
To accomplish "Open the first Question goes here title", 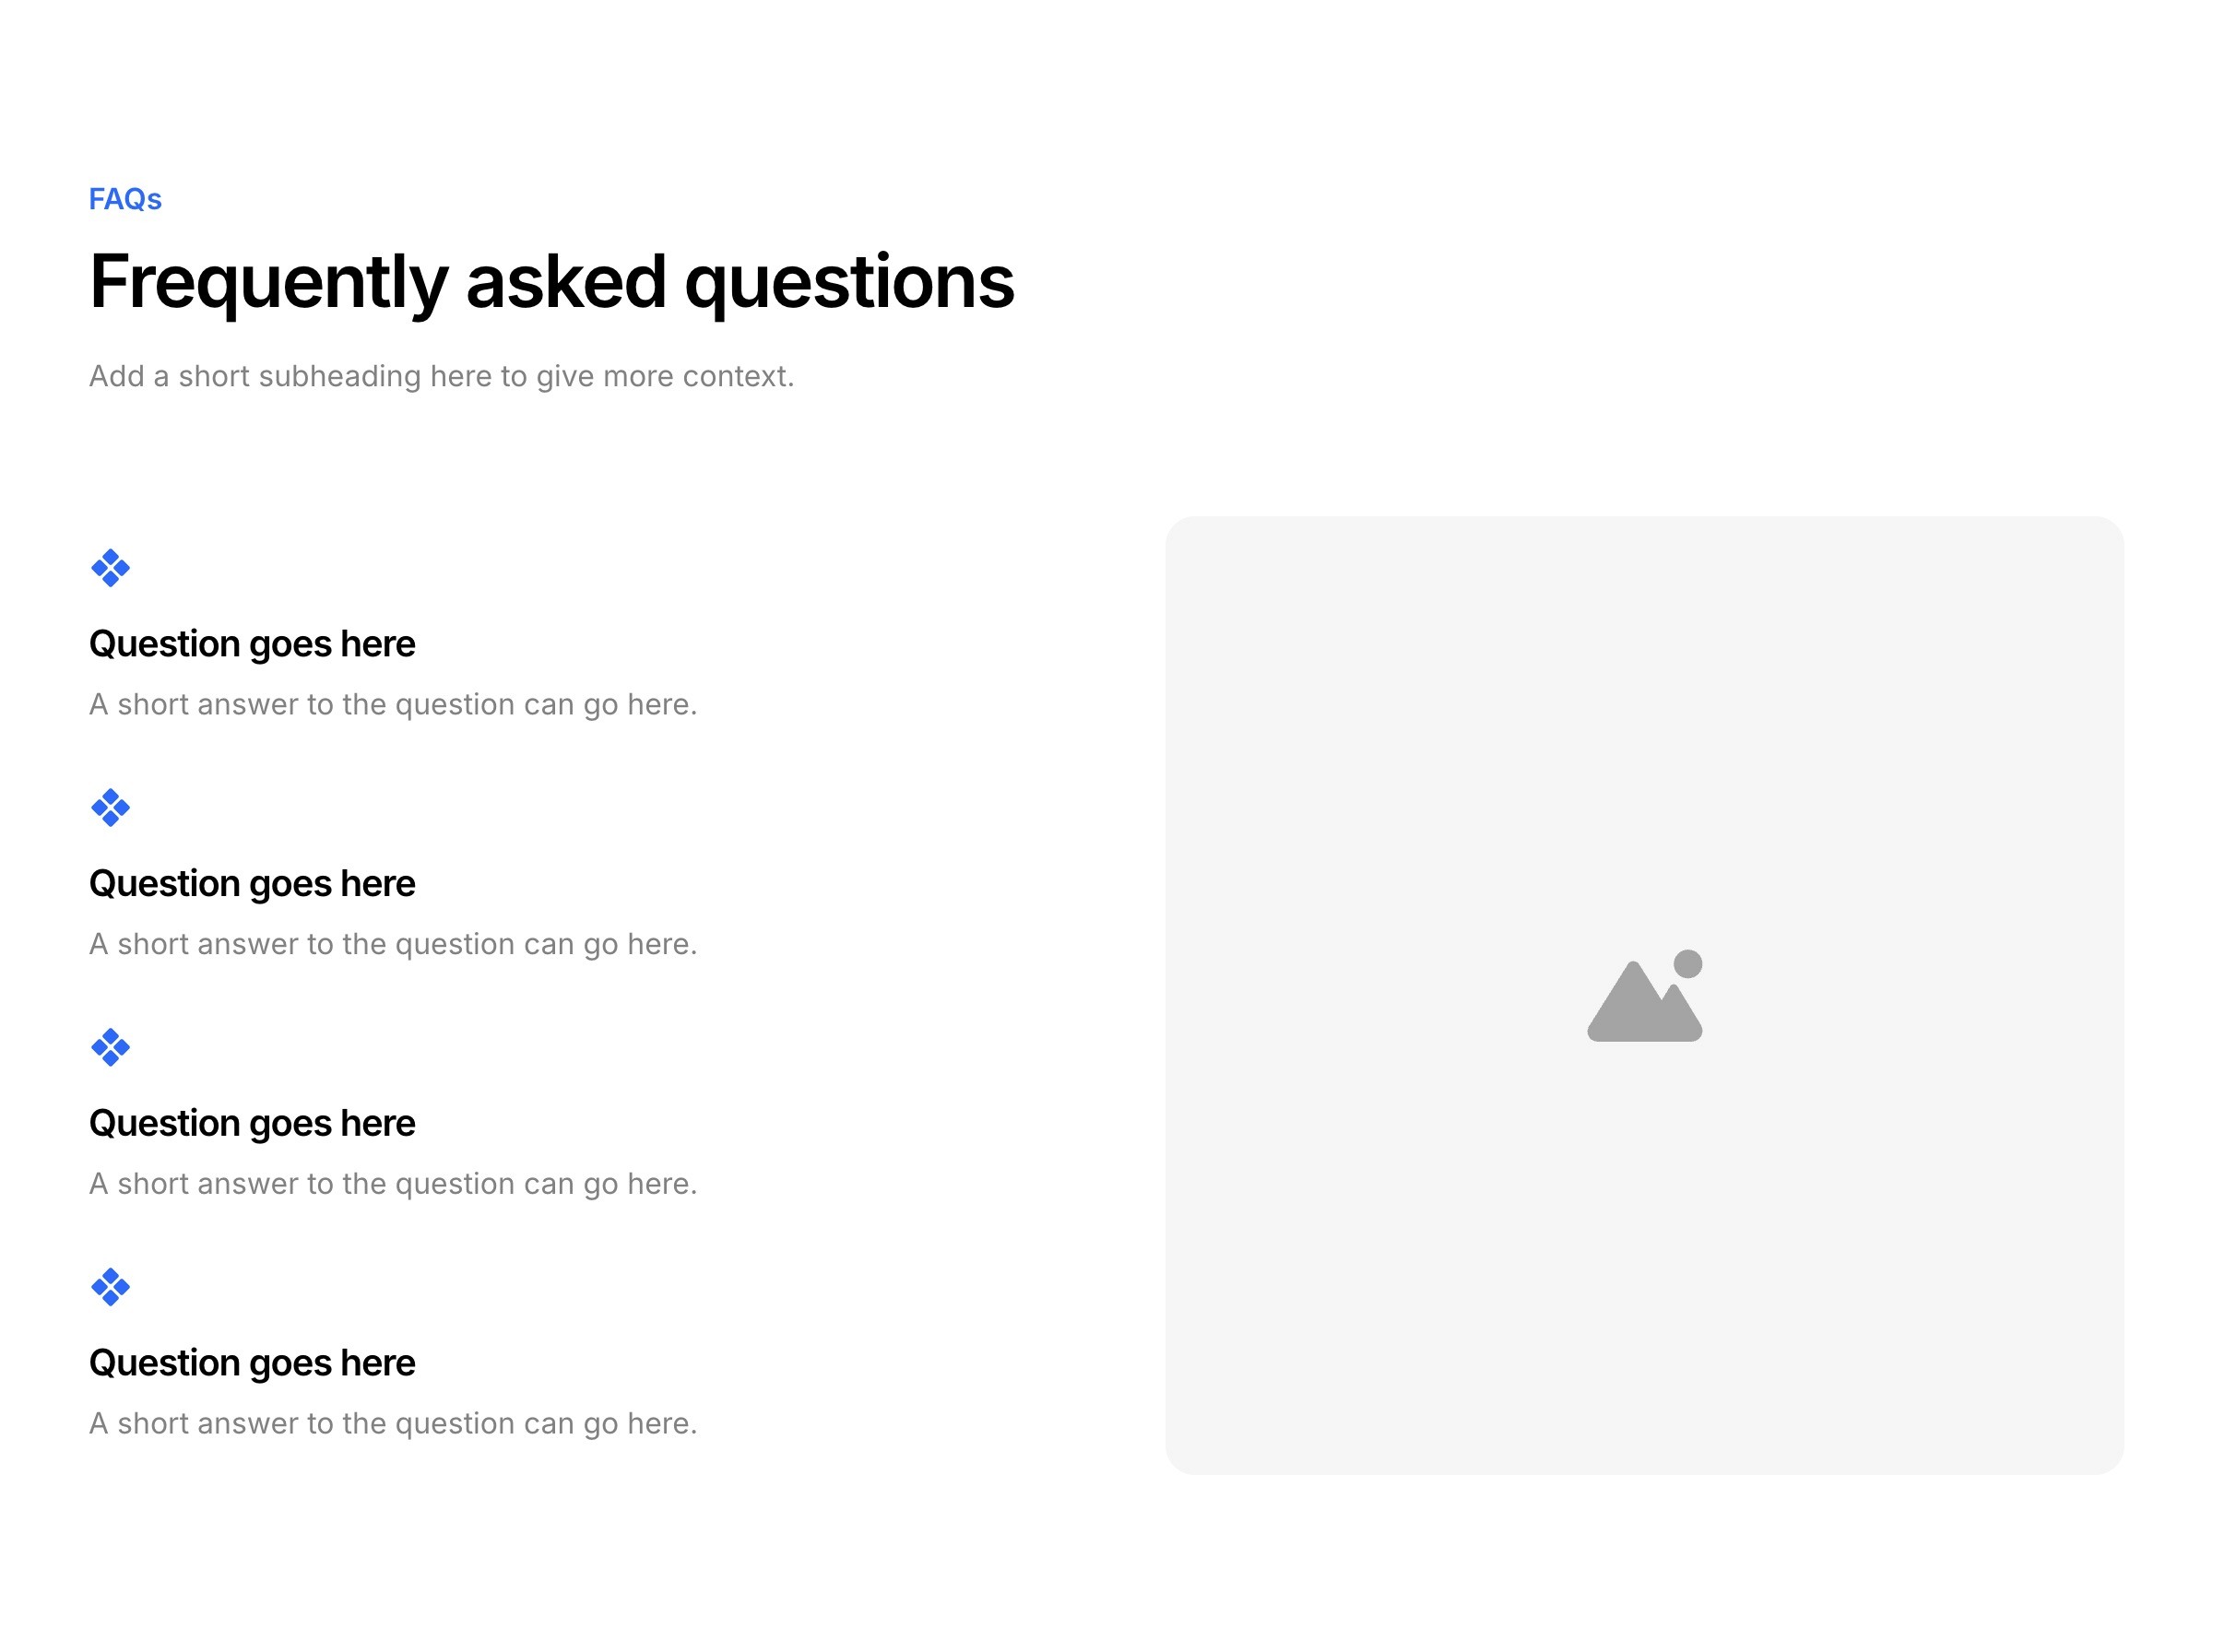I will (252, 645).
